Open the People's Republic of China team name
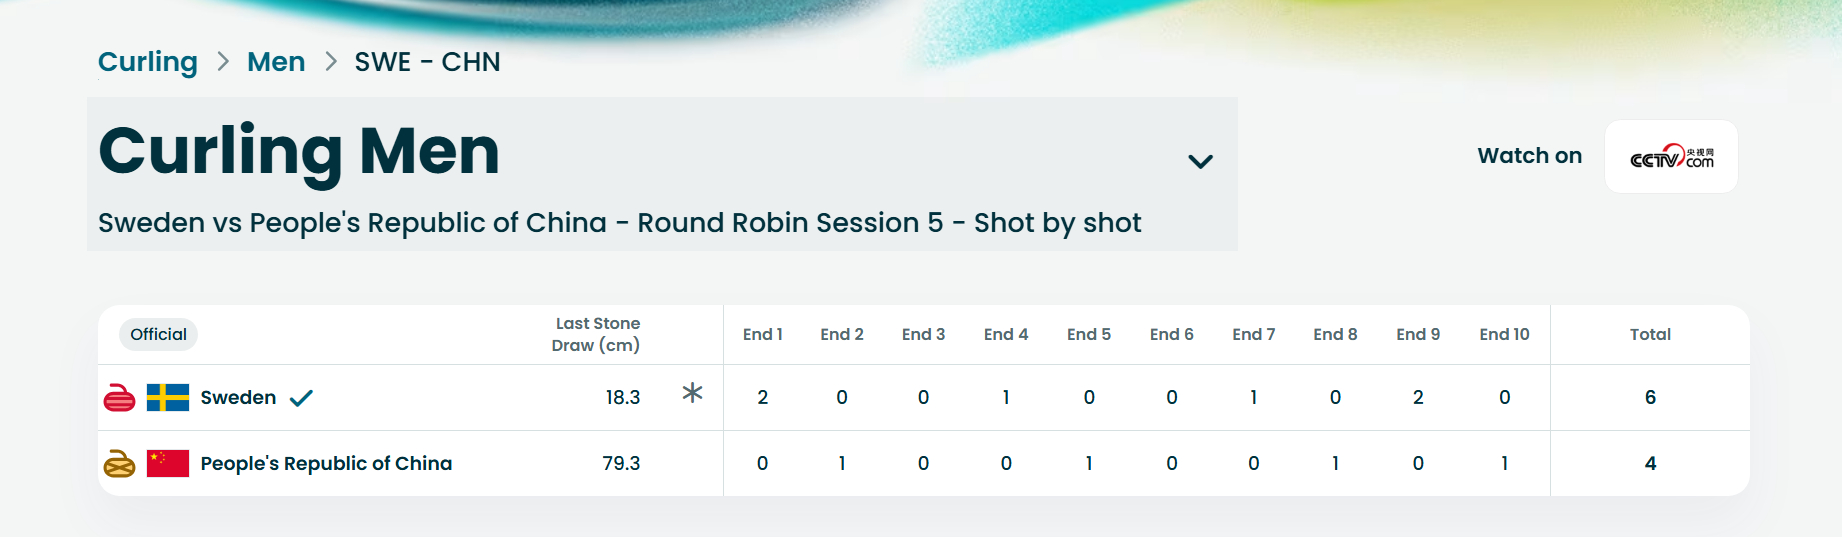 (x=326, y=463)
